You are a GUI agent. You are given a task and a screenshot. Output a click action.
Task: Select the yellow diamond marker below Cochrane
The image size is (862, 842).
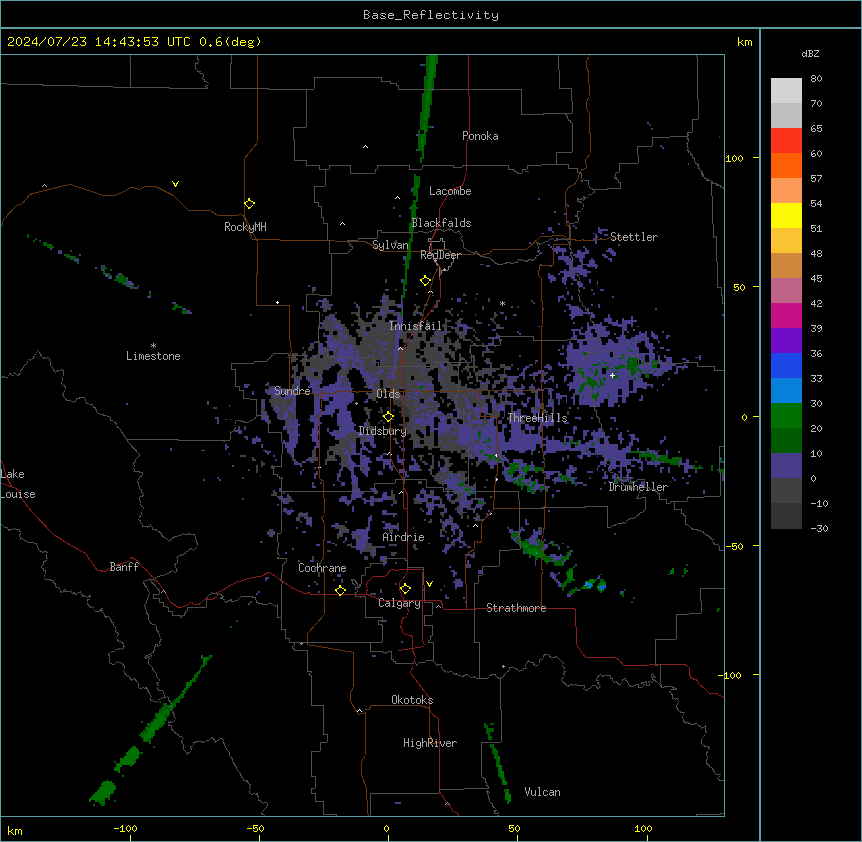tap(340, 590)
